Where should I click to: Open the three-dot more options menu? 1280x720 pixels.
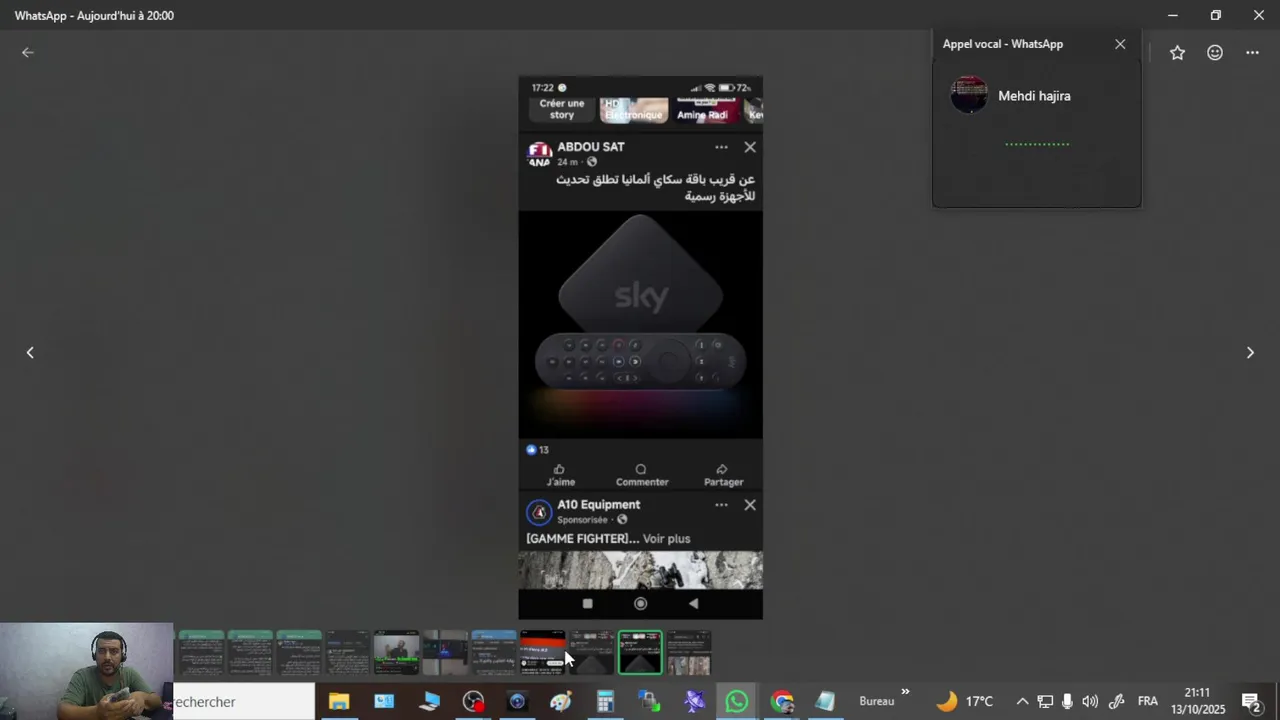(1252, 53)
